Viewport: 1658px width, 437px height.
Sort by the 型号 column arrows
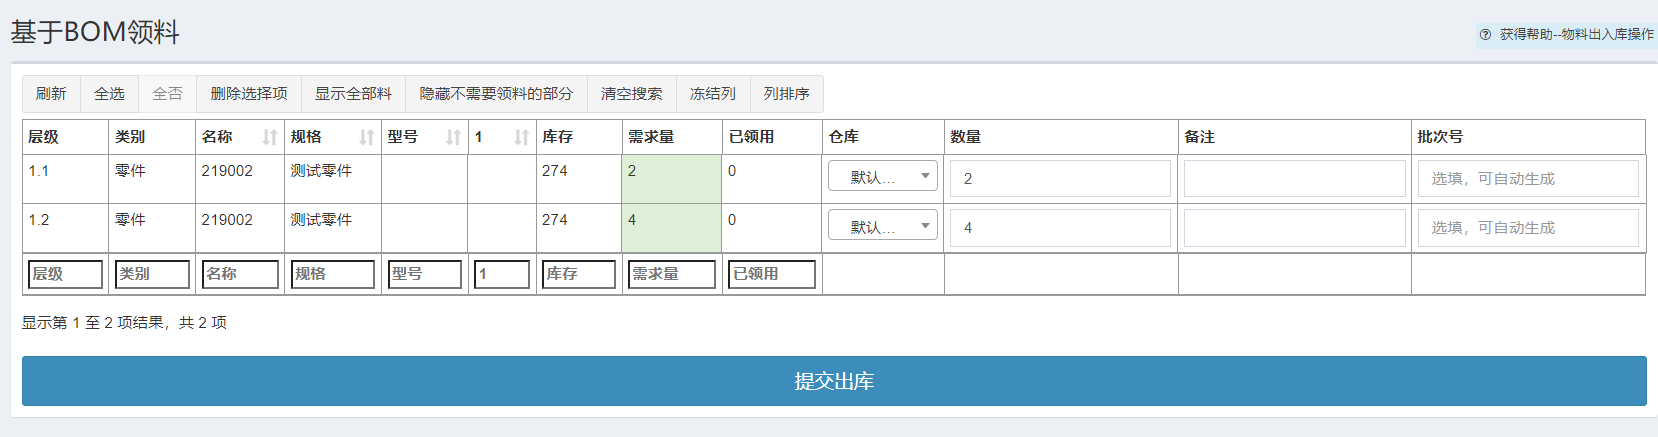click(453, 137)
